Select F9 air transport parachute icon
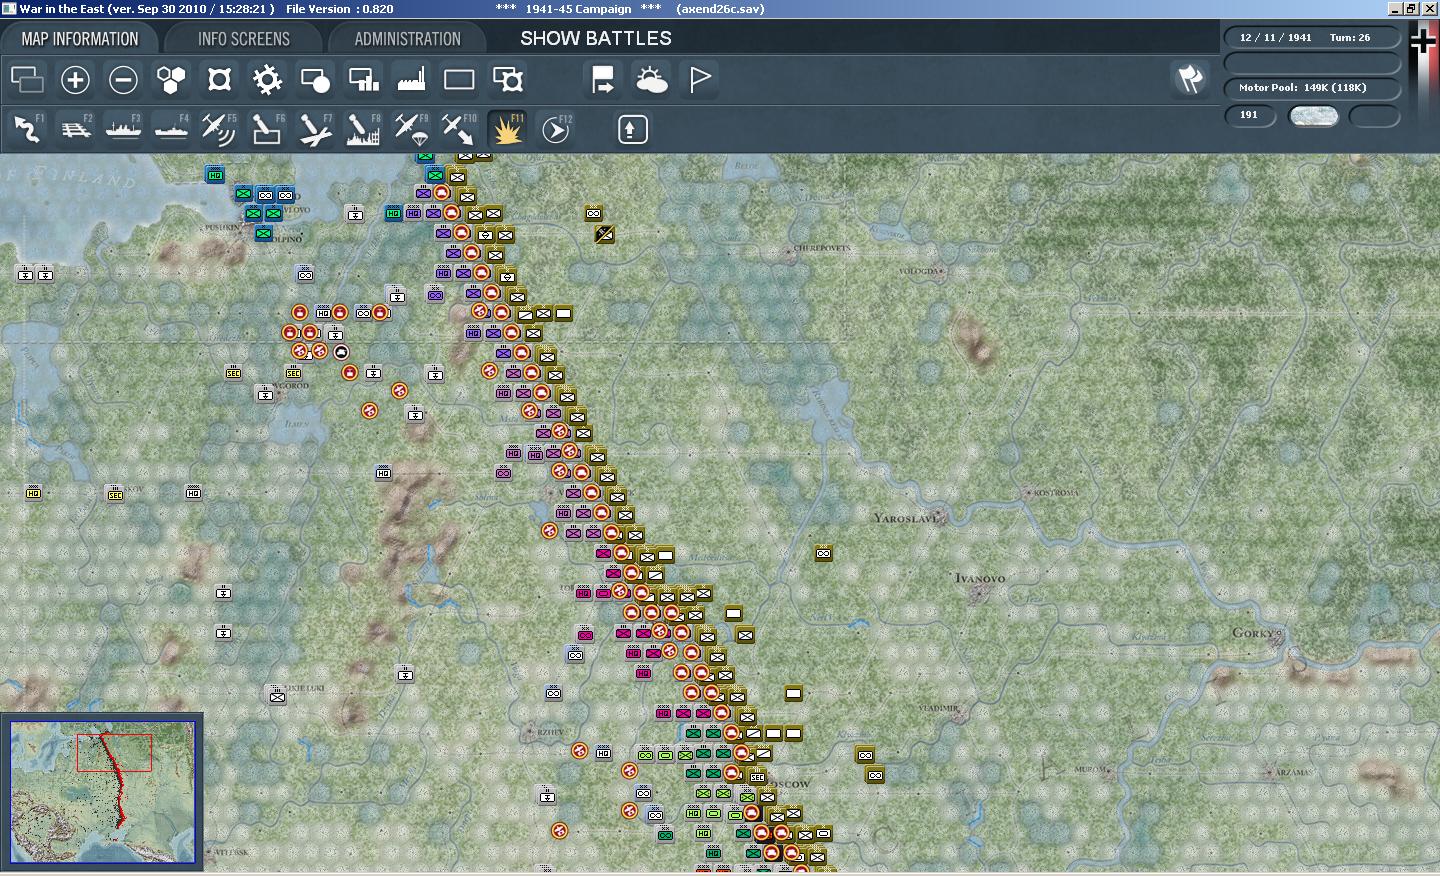Viewport: 1440px width, 876px height. click(411, 129)
